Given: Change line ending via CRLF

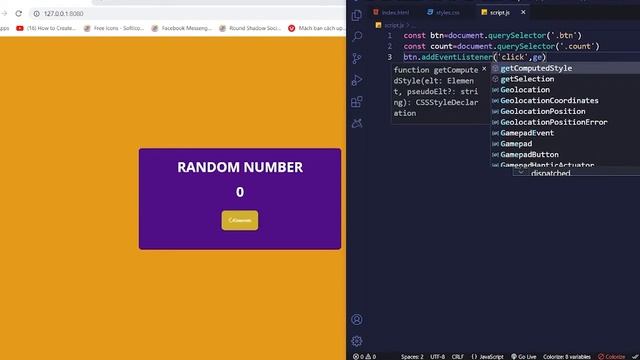Looking at the screenshot, I should [x=457, y=356].
